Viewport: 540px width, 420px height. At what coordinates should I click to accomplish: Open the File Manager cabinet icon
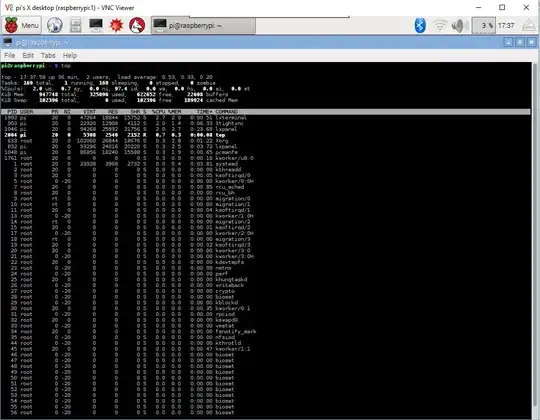pyautogui.click(x=75, y=25)
